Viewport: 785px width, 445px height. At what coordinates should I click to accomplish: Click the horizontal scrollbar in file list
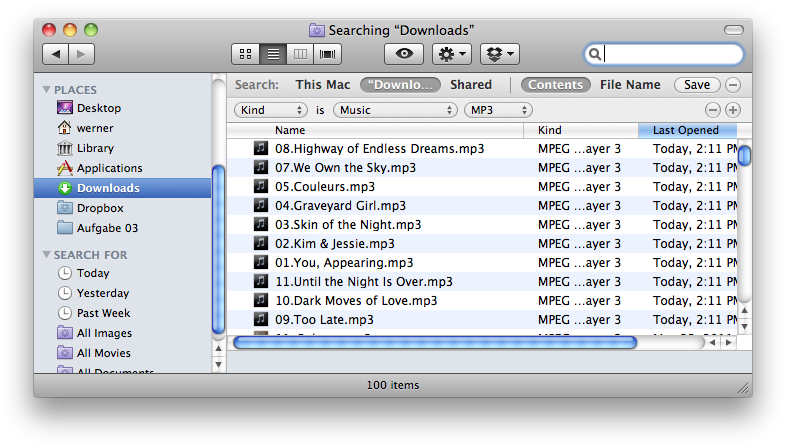tap(435, 342)
